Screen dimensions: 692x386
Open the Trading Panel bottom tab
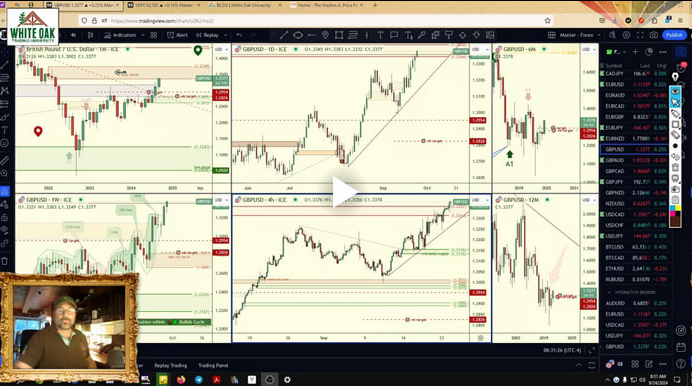[x=213, y=365]
